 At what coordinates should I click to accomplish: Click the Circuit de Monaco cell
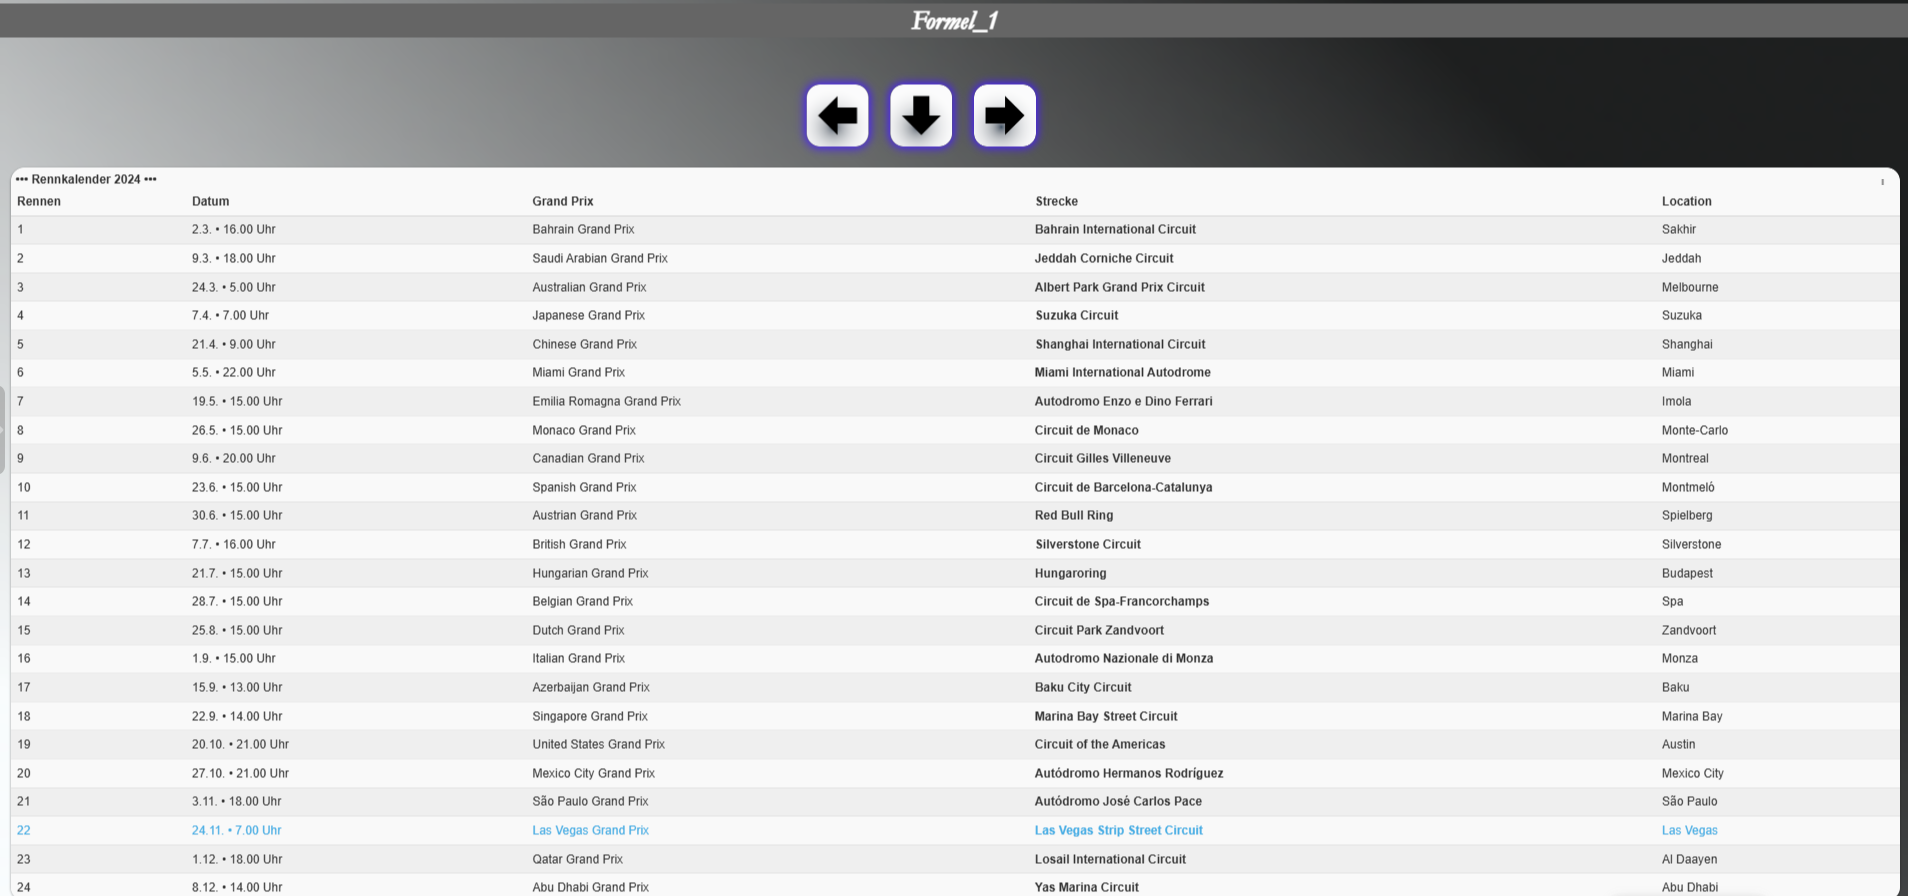1087,430
